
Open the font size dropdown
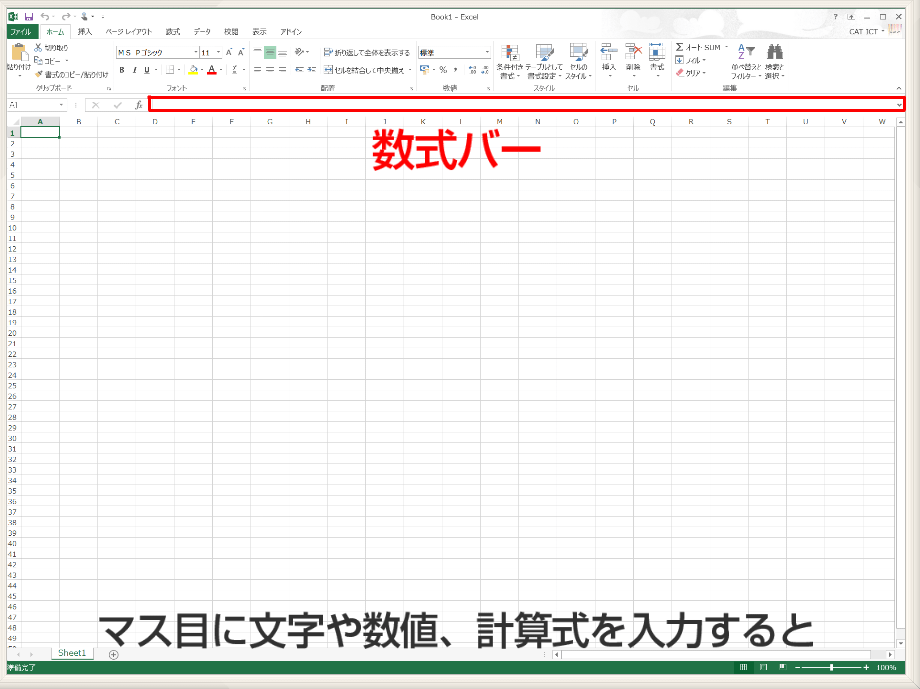(x=217, y=51)
